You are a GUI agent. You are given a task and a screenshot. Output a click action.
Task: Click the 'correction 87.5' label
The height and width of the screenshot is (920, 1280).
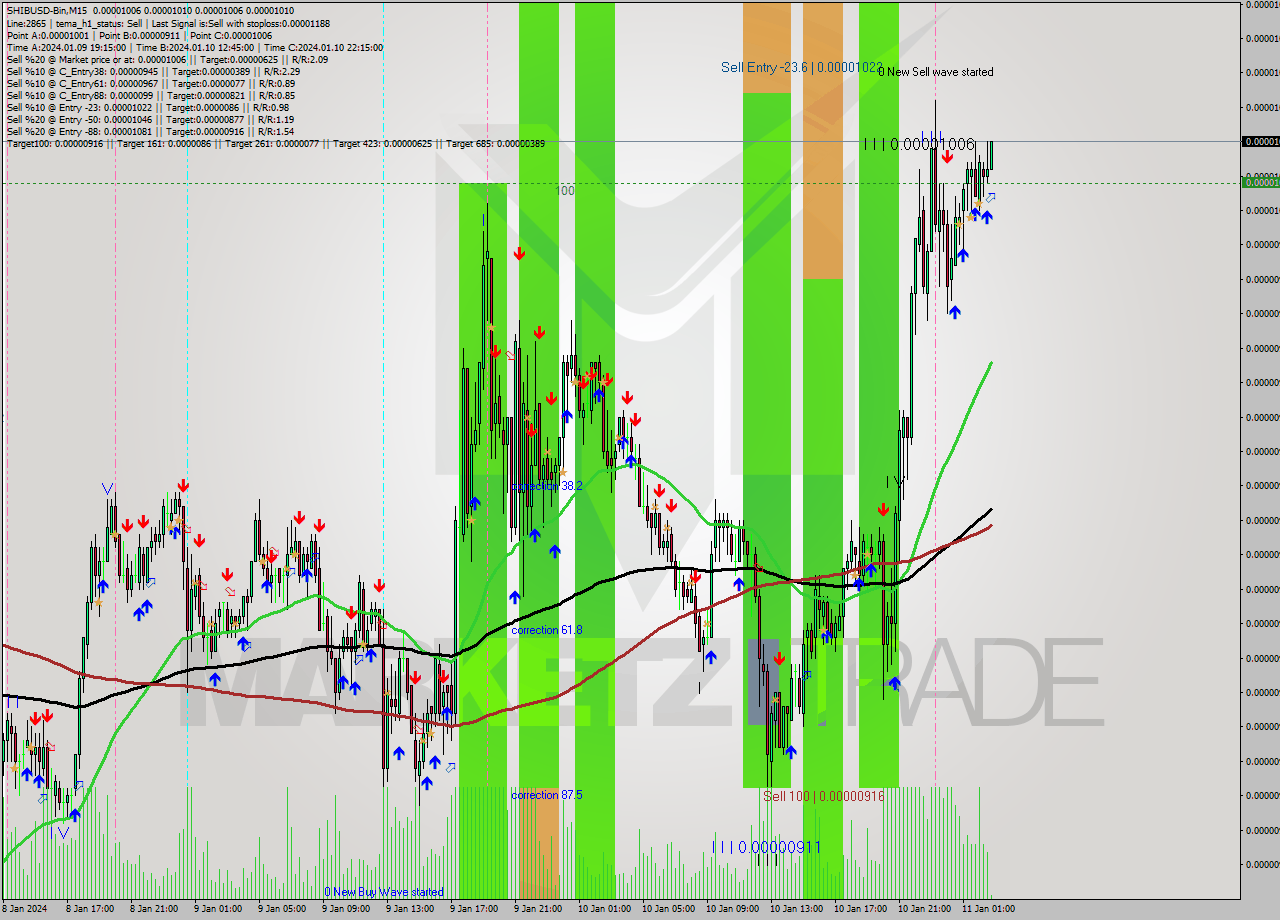click(547, 795)
